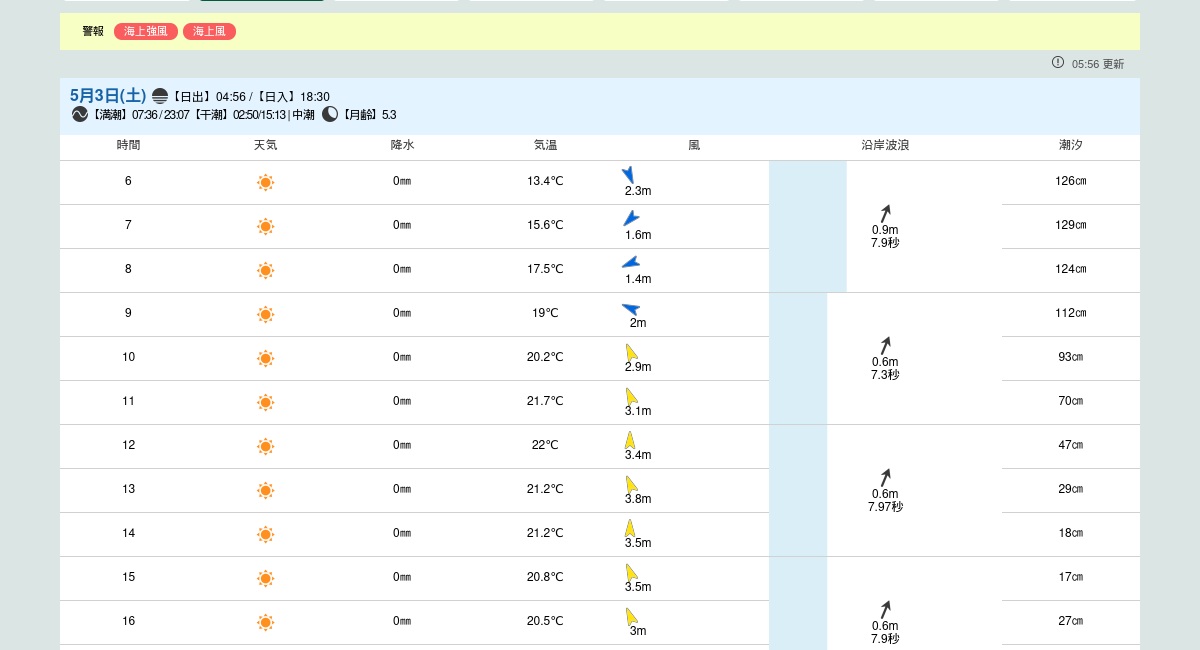The image size is (1200, 650).
Task: Click the info icon beside 05:56 更新
Action: coord(1058,63)
